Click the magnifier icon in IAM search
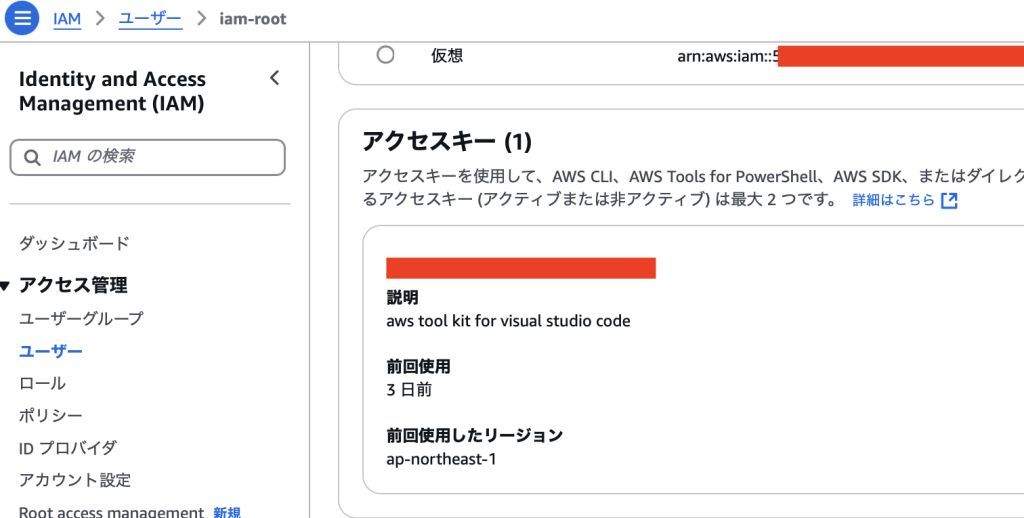Viewport: 1024px width, 518px height. [x=33, y=157]
